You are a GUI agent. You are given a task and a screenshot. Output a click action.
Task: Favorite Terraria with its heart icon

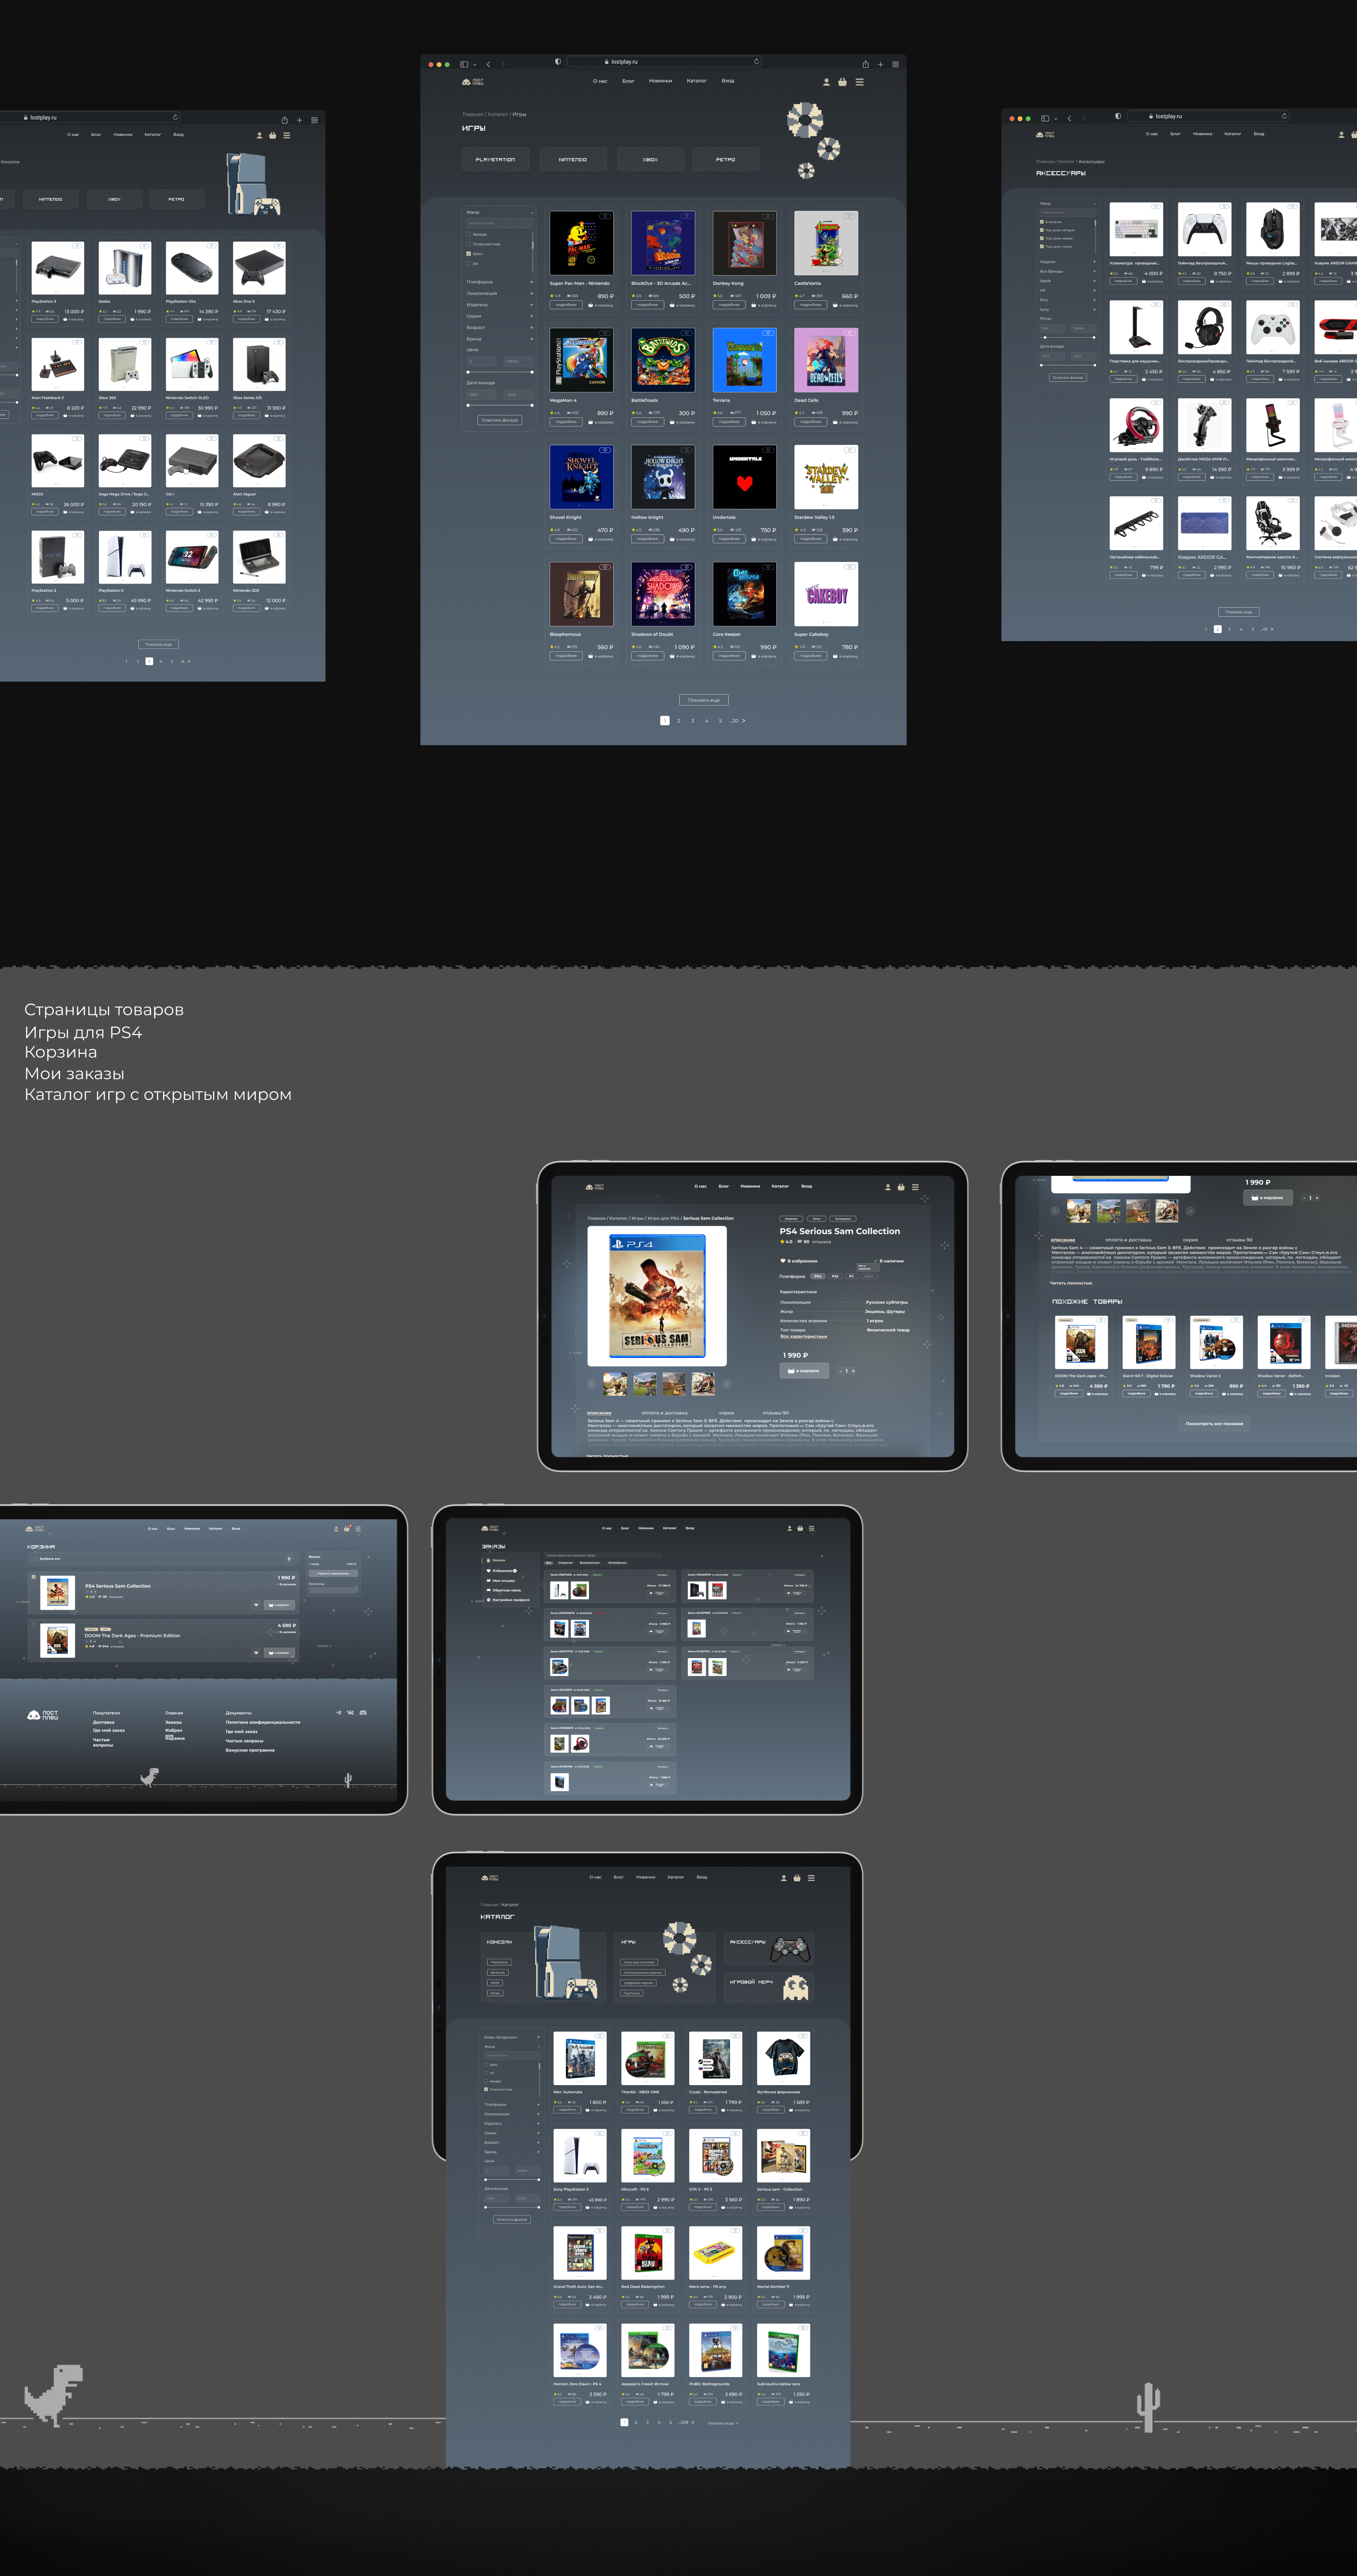(769, 333)
